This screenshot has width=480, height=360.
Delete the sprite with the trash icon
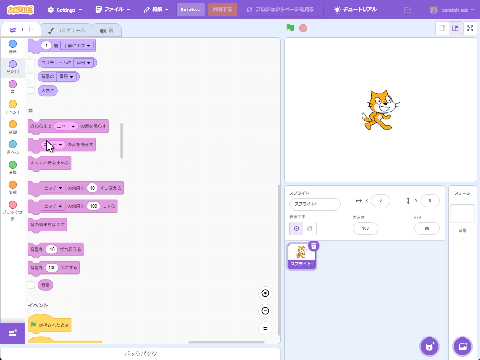pyautogui.click(x=314, y=246)
